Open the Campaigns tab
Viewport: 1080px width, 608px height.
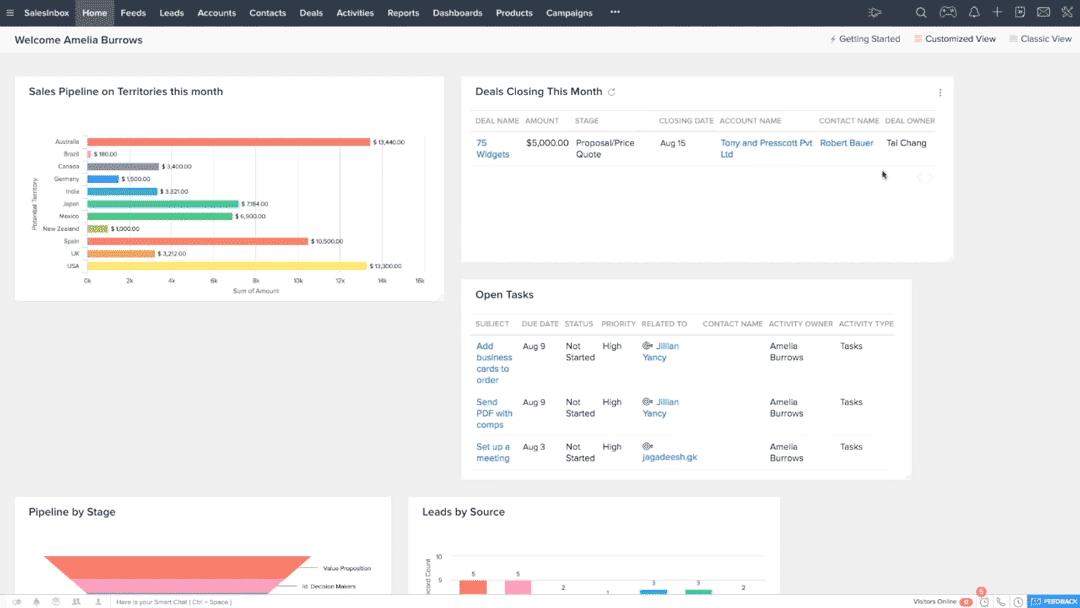pos(569,12)
